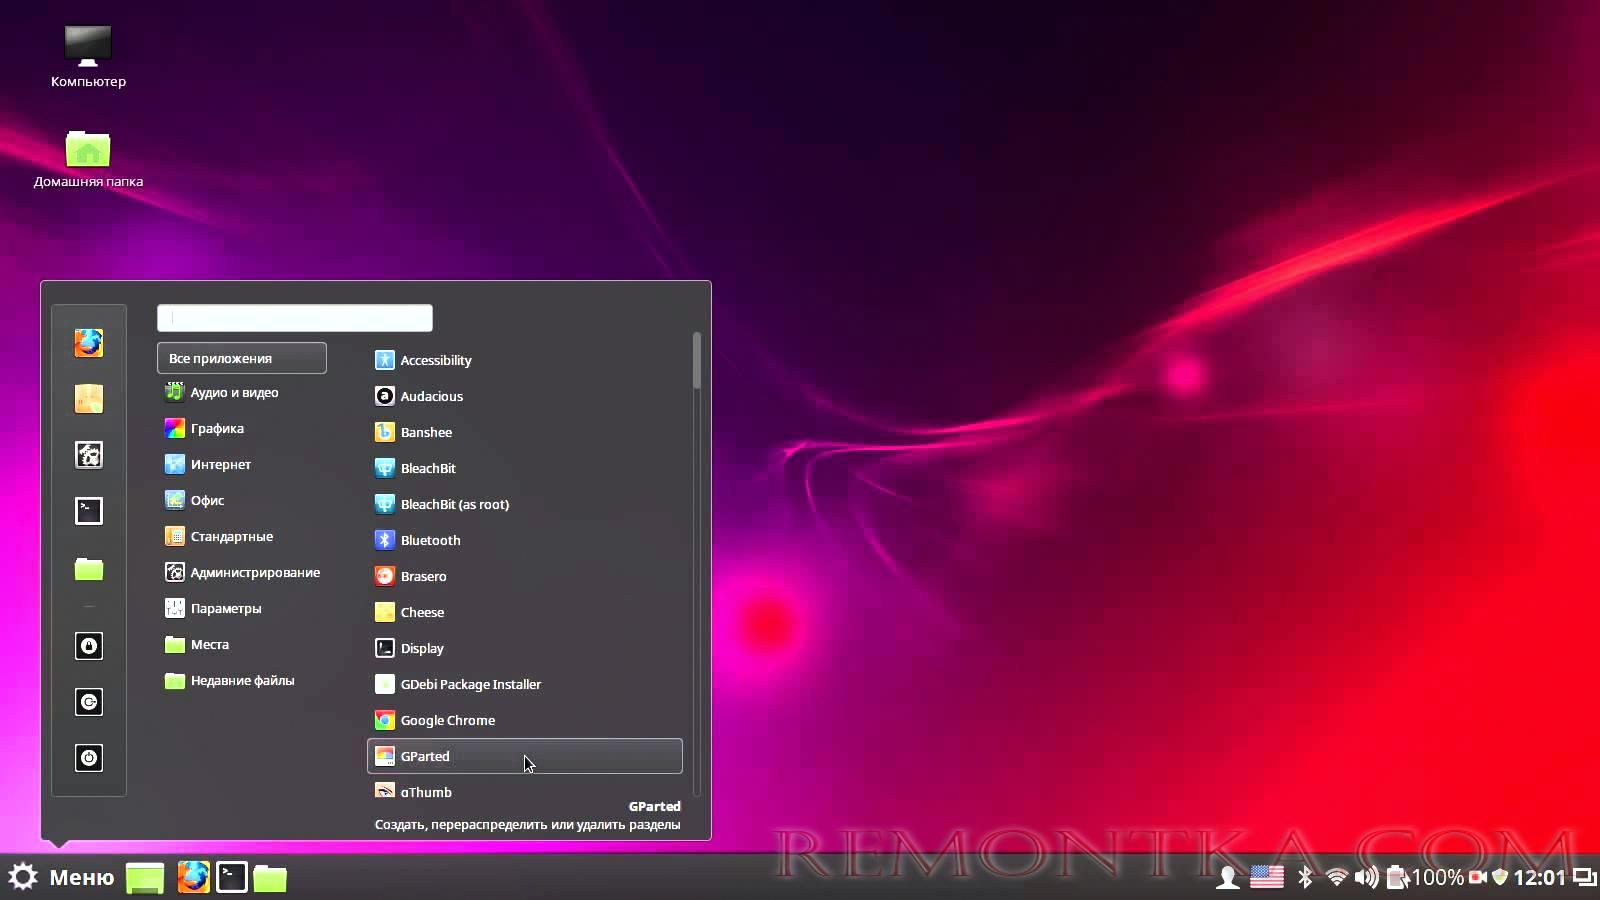
Task: Click the US keyboard layout flag indicator
Action: click(x=1267, y=877)
